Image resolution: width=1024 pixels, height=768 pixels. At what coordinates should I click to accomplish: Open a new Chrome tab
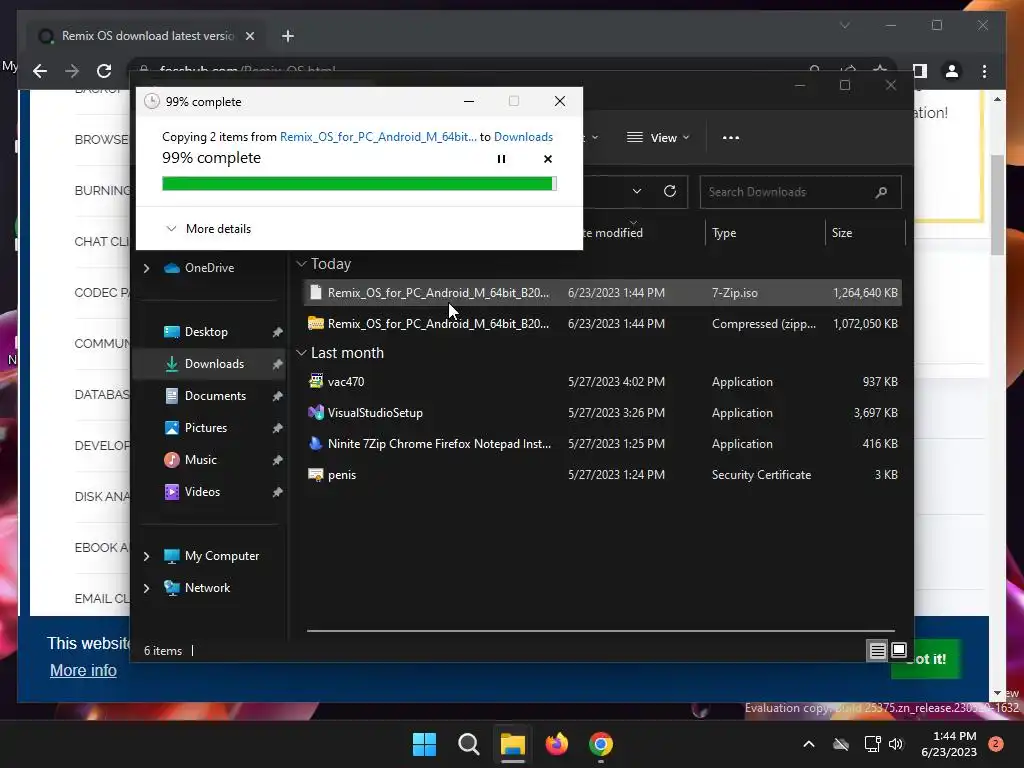pos(287,36)
